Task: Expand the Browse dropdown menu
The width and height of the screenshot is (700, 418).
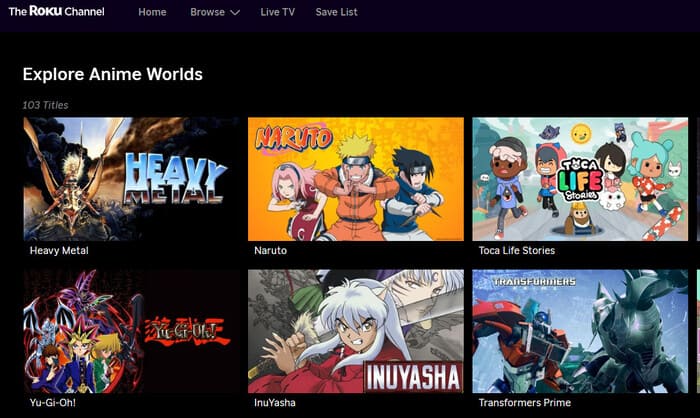Action: tap(215, 12)
